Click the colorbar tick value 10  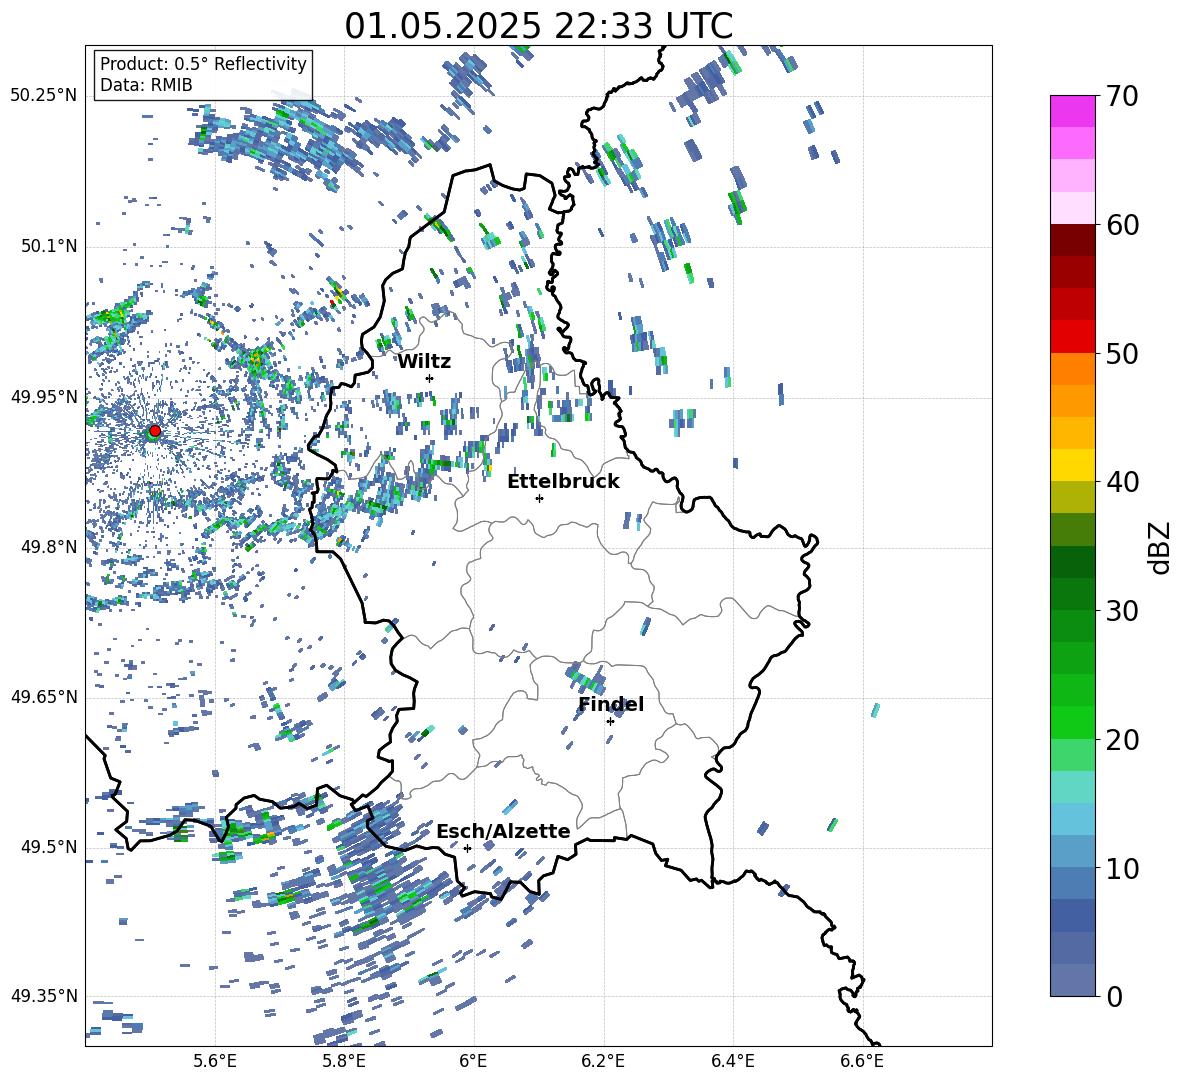pos(1122,868)
